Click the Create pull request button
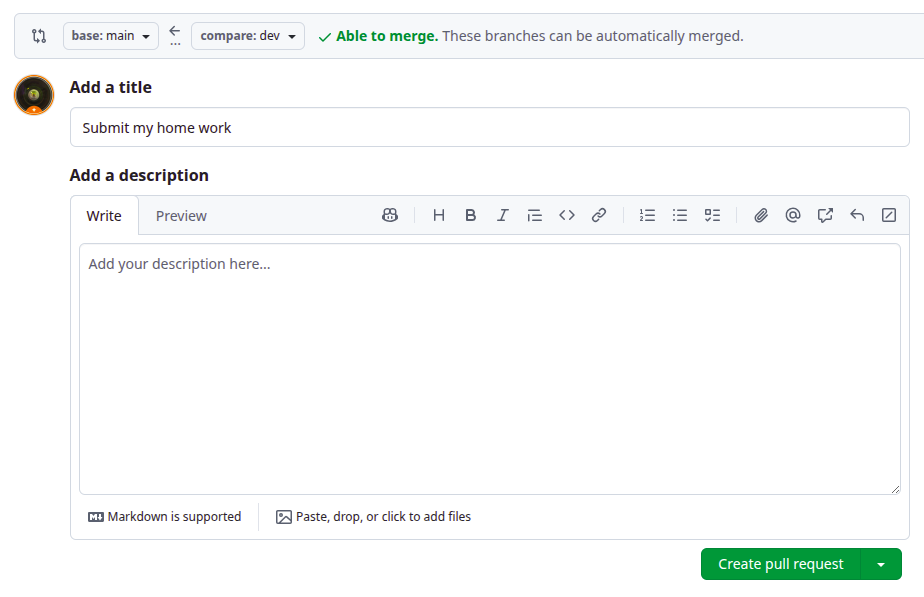 [780, 563]
